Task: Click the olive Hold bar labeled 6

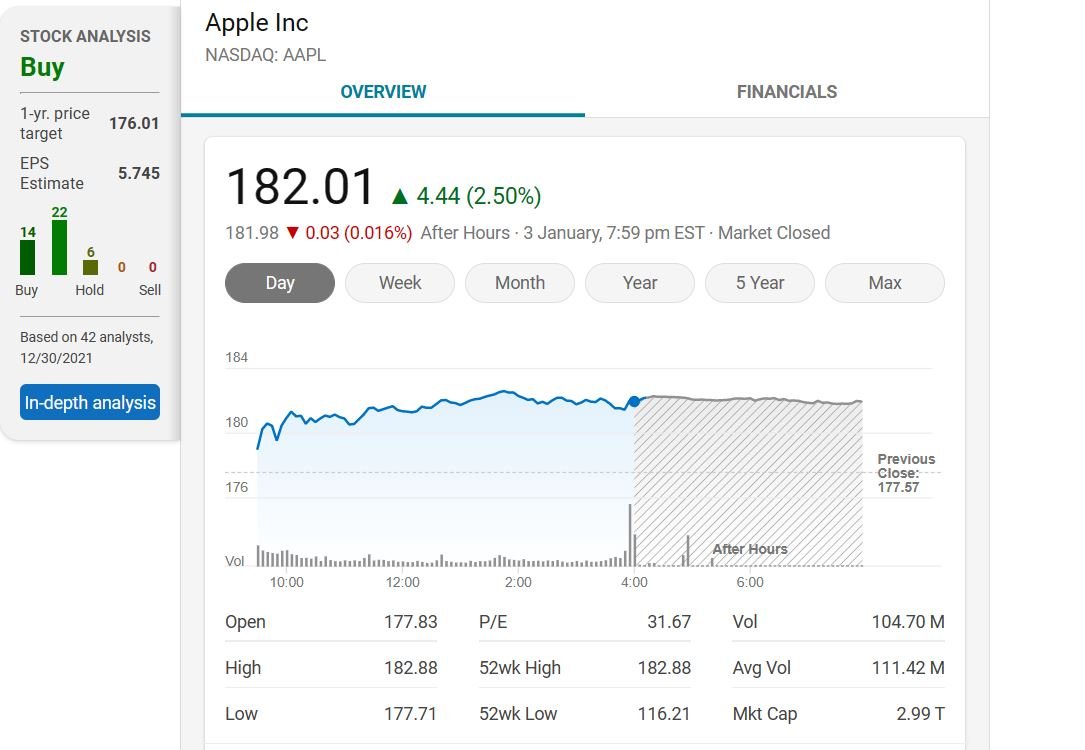Action: point(90,267)
